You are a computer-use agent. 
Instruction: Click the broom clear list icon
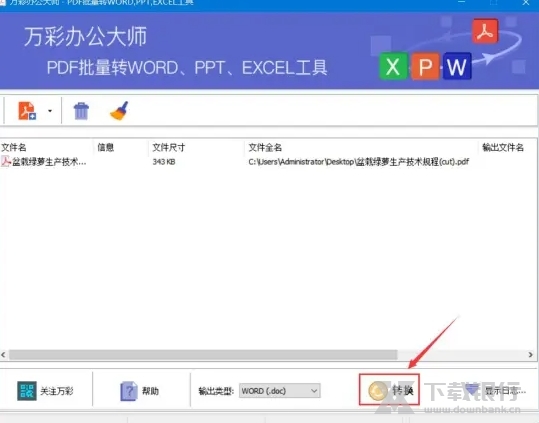119,111
